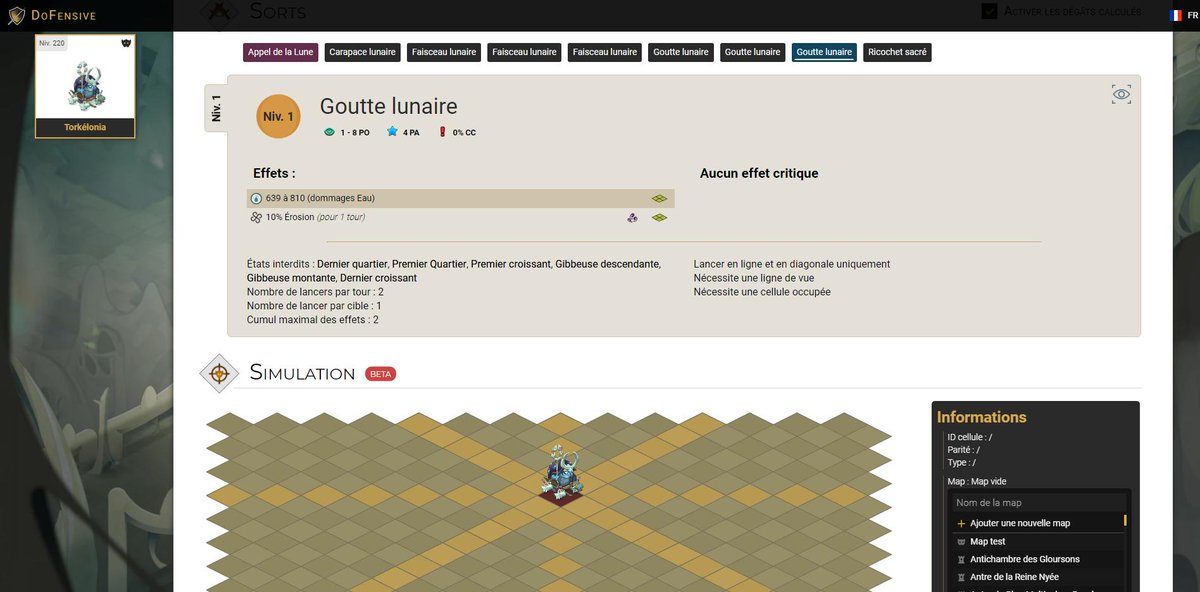Click the '639 à 810 (dommages Eau)' effect
Screen dimensions: 1200x592
point(320,198)
